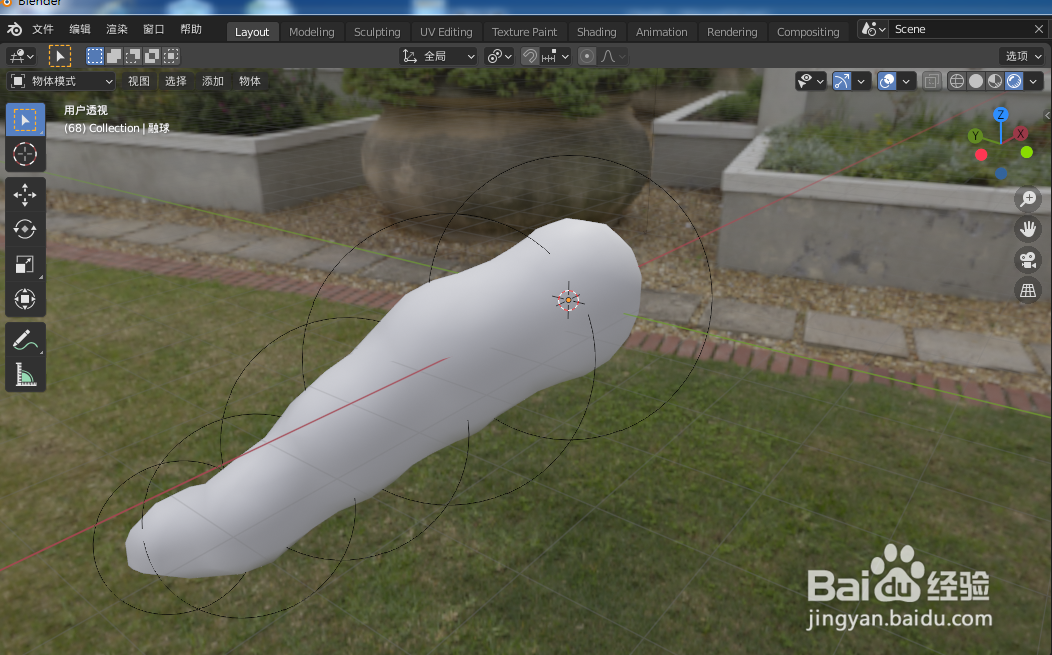Open the 全局 transform orientation dropdown
This screenshot has width=1052, height=655.
coord(437,55)
